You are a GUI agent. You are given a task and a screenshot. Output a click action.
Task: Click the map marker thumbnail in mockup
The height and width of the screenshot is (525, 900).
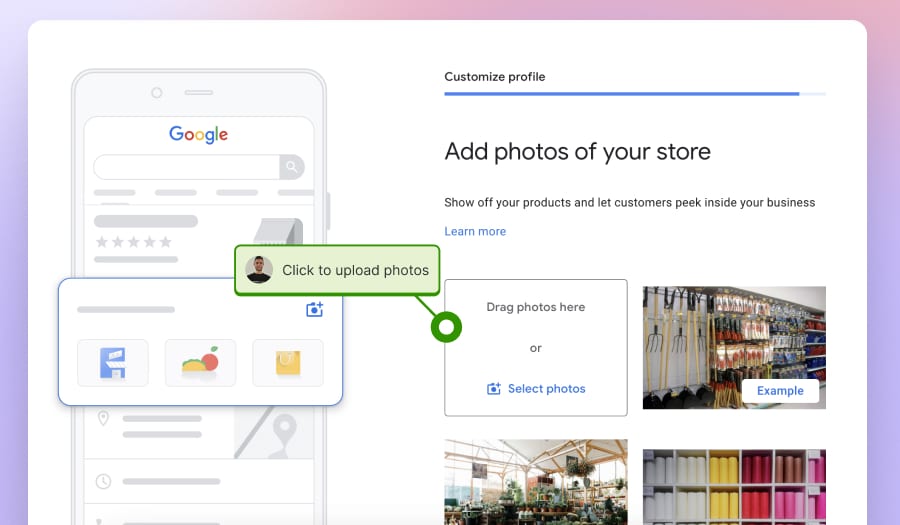pos(274,431)
